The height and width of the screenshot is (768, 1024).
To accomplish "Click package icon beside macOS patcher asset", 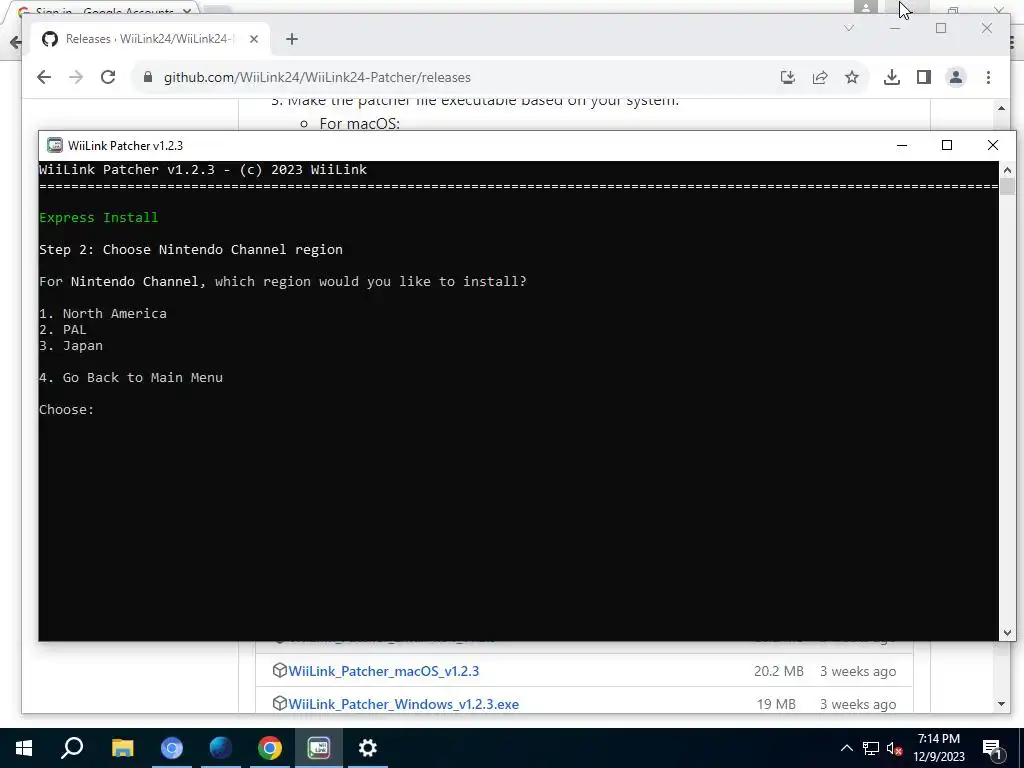I will pos(280,670).
